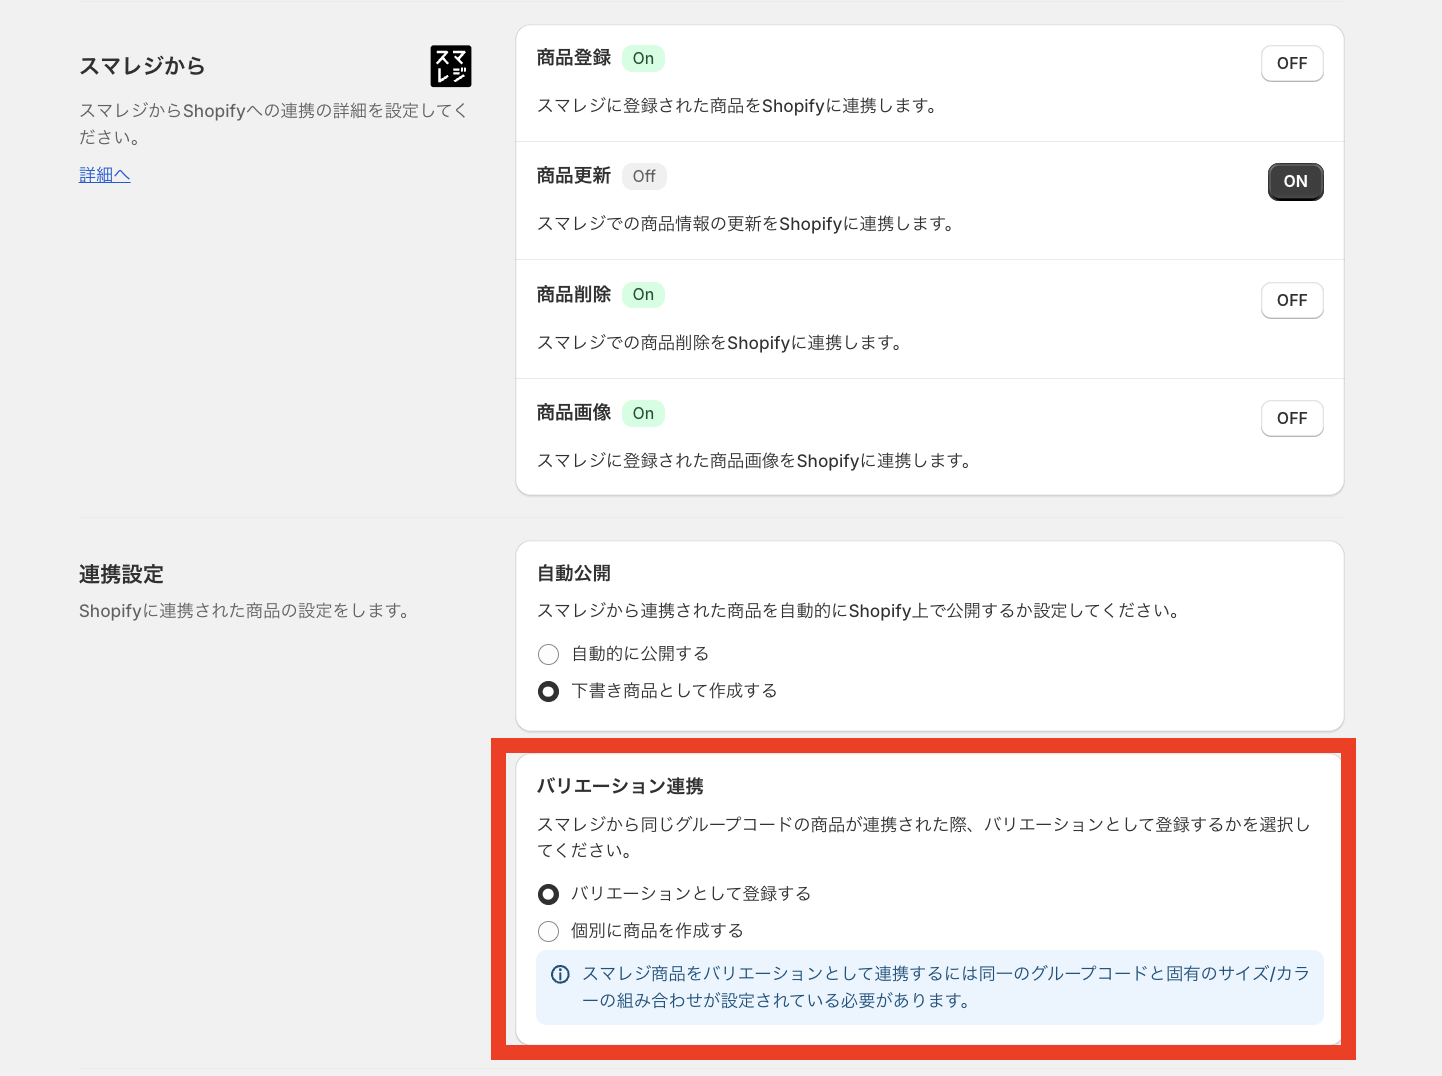Click the 商品画像 setting title
Viewport: 1442px width, 1076px height.
click(574, 413)
